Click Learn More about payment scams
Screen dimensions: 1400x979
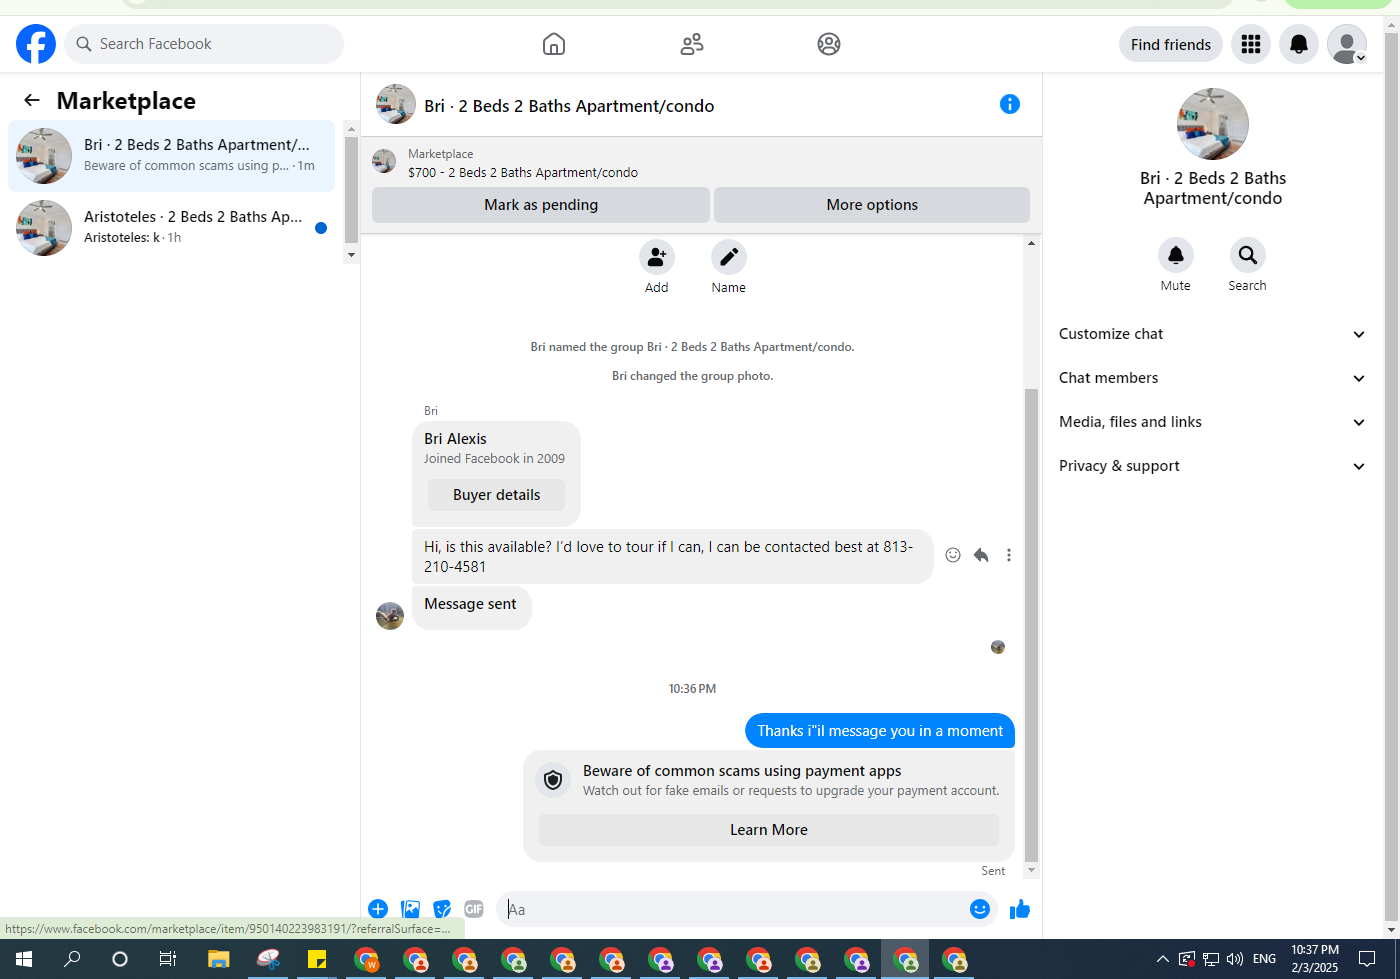tap(769, 830)
